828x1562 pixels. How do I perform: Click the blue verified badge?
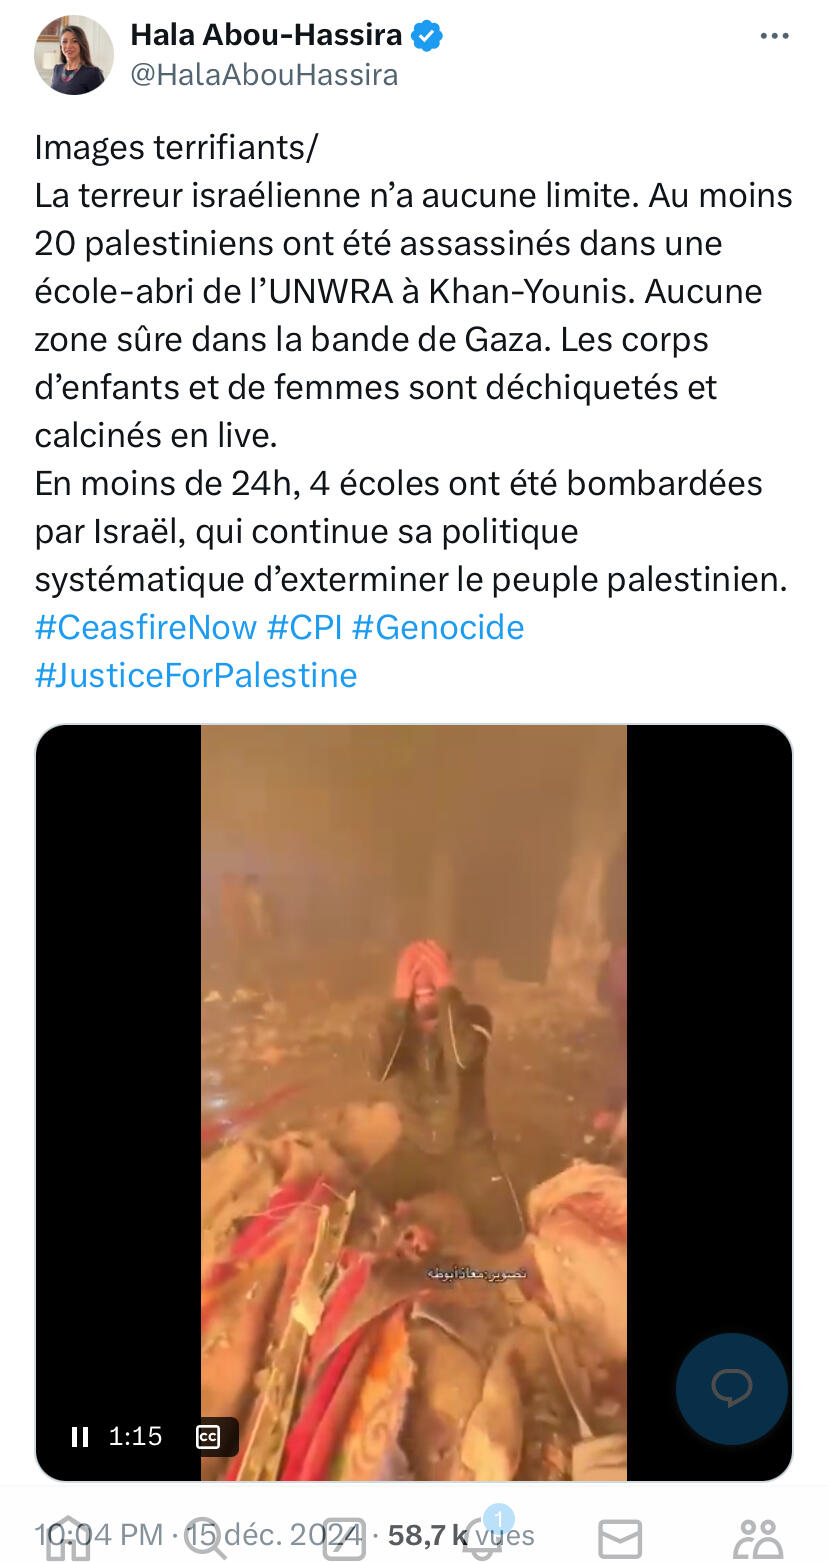pyautogui.click(x=428, y=36)
